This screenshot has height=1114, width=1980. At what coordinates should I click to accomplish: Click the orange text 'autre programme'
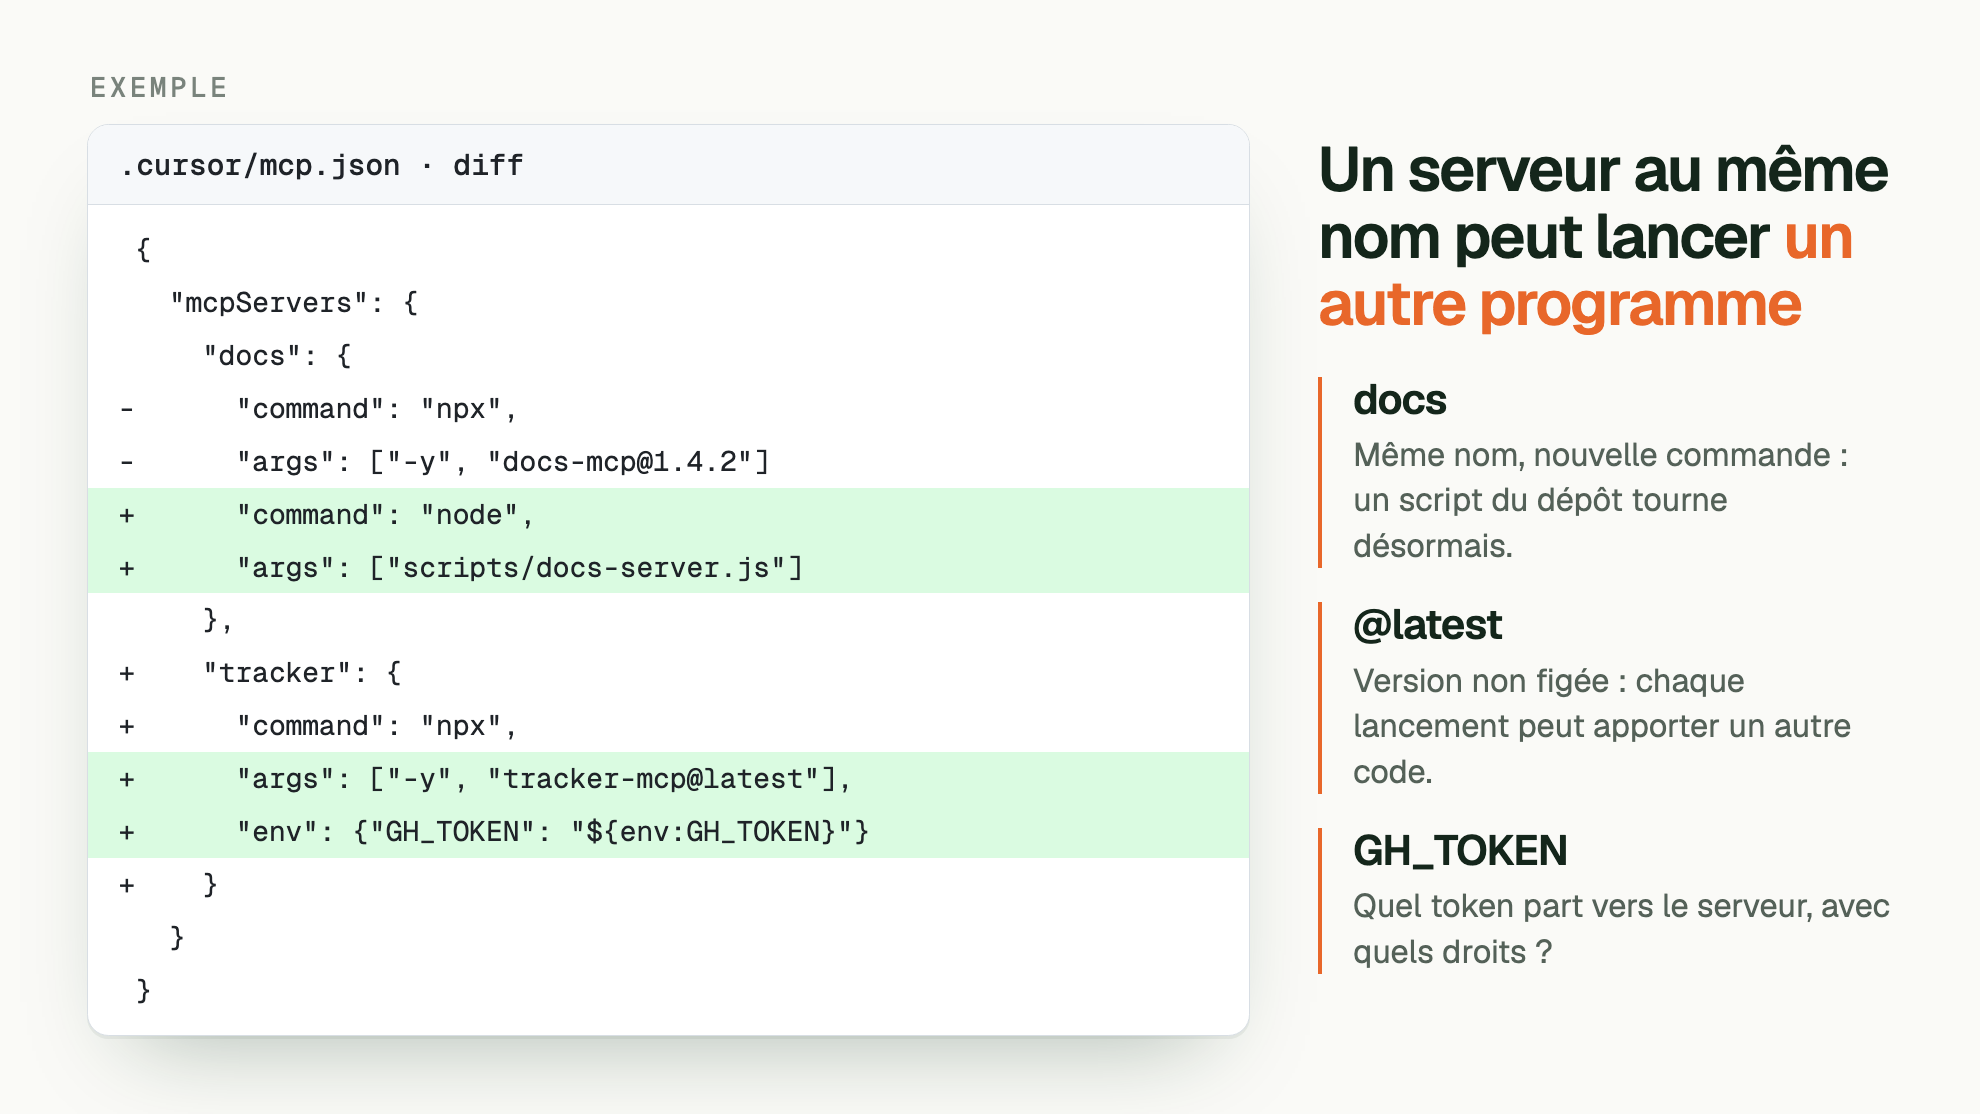coord(1560,304)
